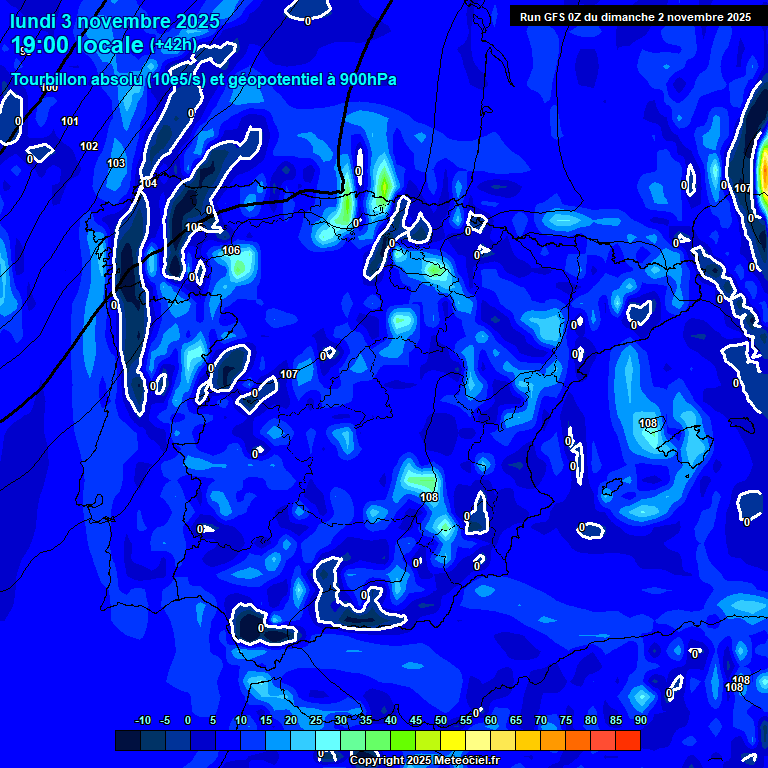Viewport: 768px width, 768px height.
Task: Click the "50" value on the color scale
Action: (441, 721)
